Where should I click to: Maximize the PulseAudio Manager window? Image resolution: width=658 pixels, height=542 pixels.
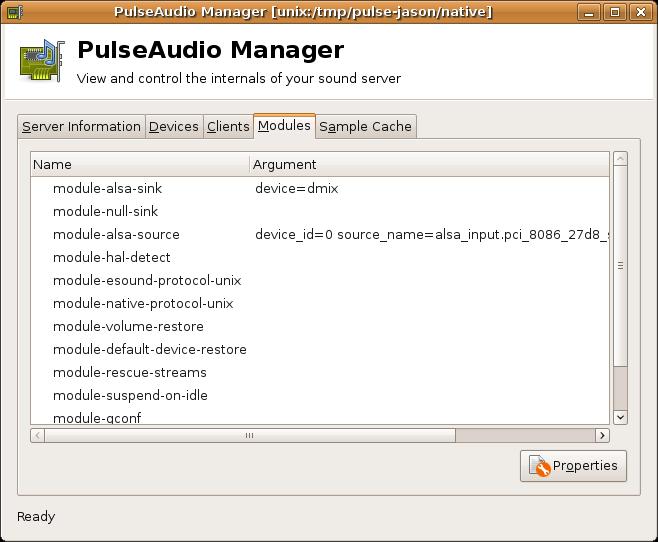(x=615, y=12)
